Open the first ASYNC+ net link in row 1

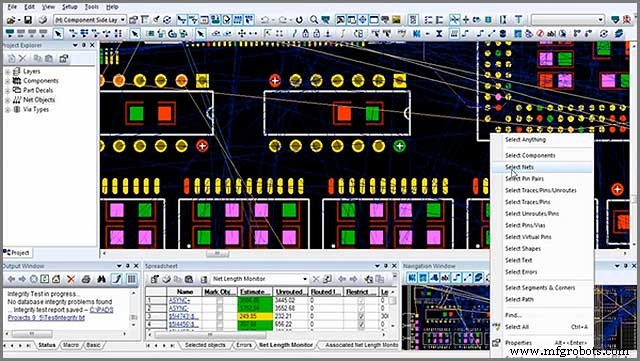(179, 301)
